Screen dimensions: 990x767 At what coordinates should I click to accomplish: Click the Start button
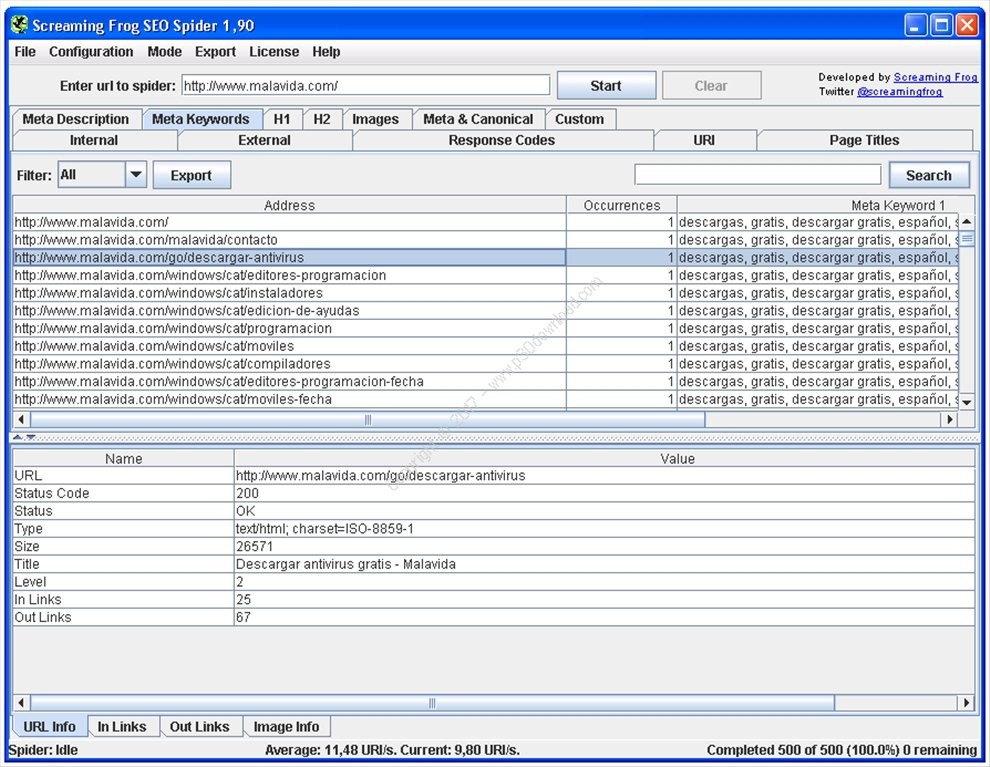click(x=606, y=85)
